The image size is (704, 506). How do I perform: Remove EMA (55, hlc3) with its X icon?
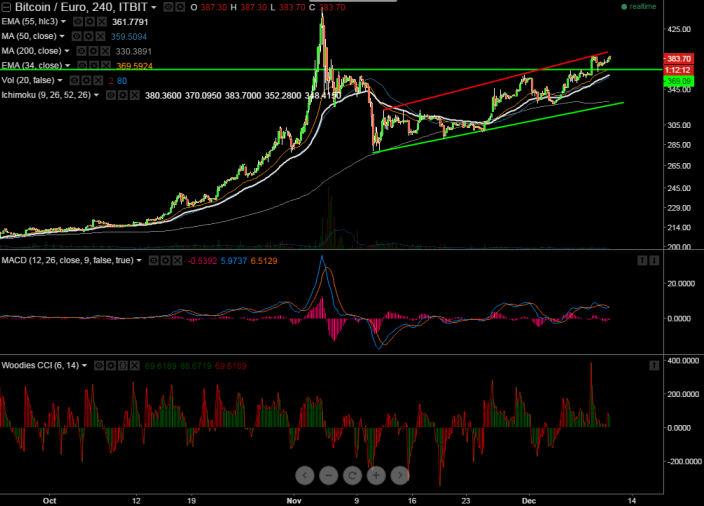102,22
